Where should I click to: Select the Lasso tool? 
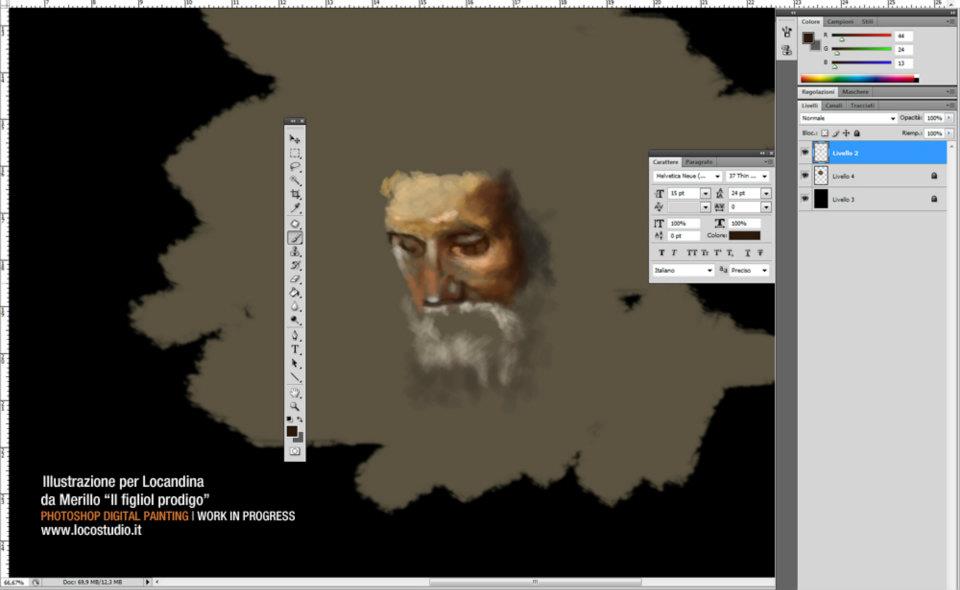(x=295, y=166)
